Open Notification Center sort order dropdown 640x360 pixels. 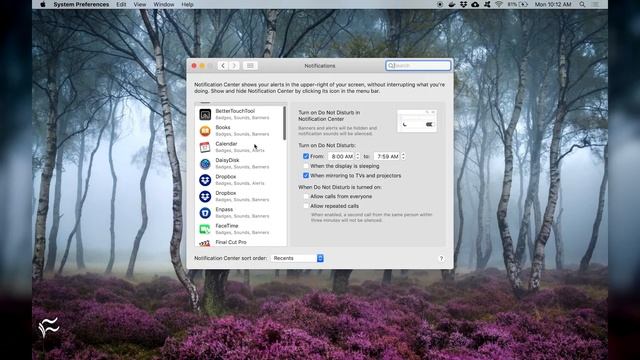click(297, 258)
